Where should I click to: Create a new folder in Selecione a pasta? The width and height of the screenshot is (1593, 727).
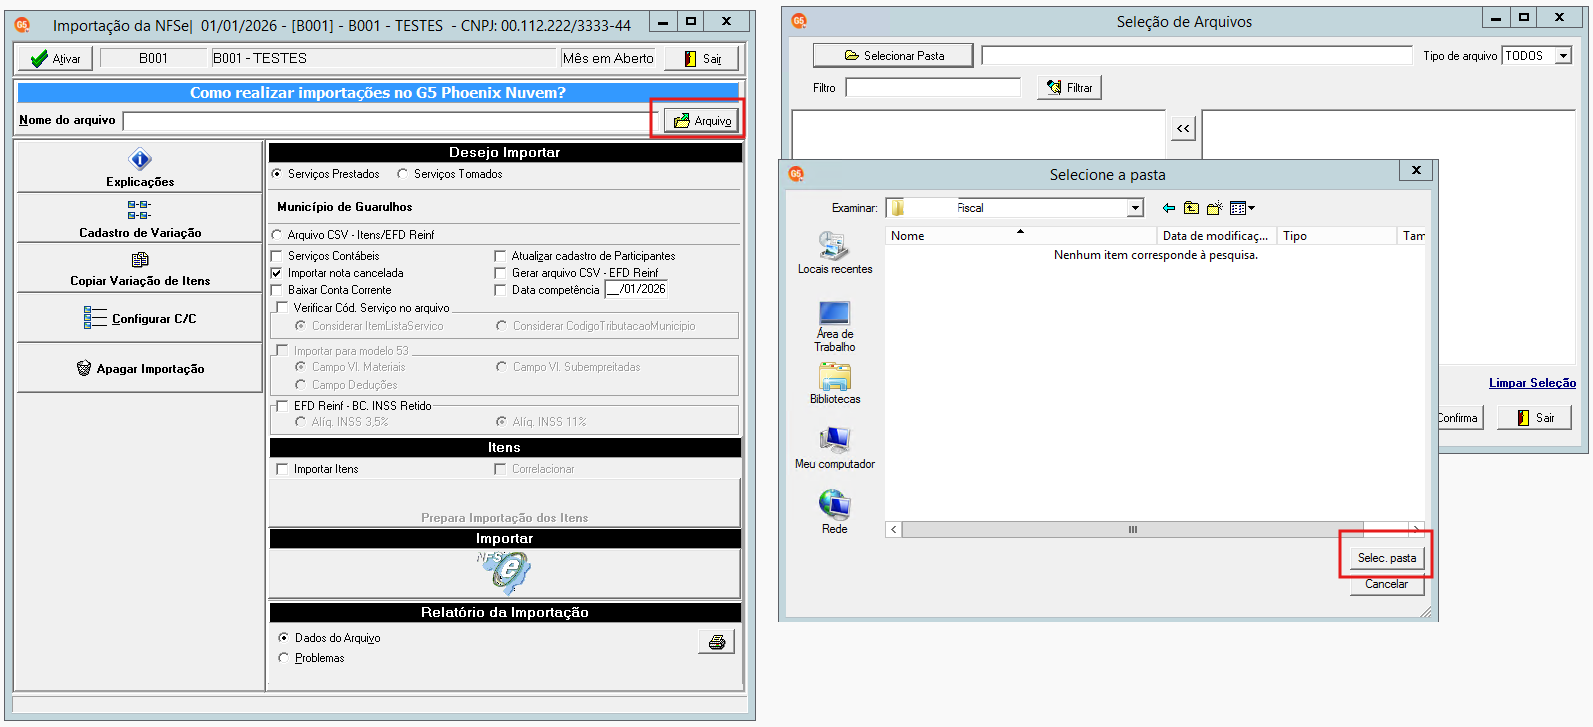click(x=1214, y=208)
